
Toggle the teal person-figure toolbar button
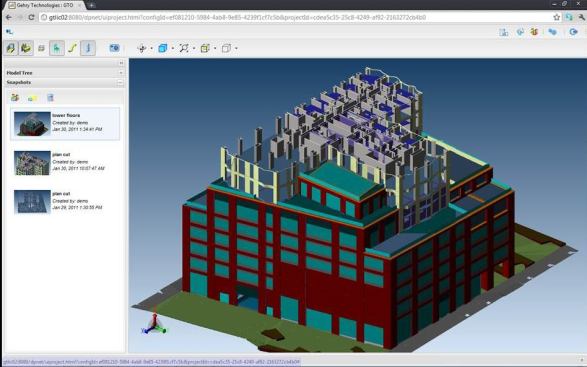[57, 48]
